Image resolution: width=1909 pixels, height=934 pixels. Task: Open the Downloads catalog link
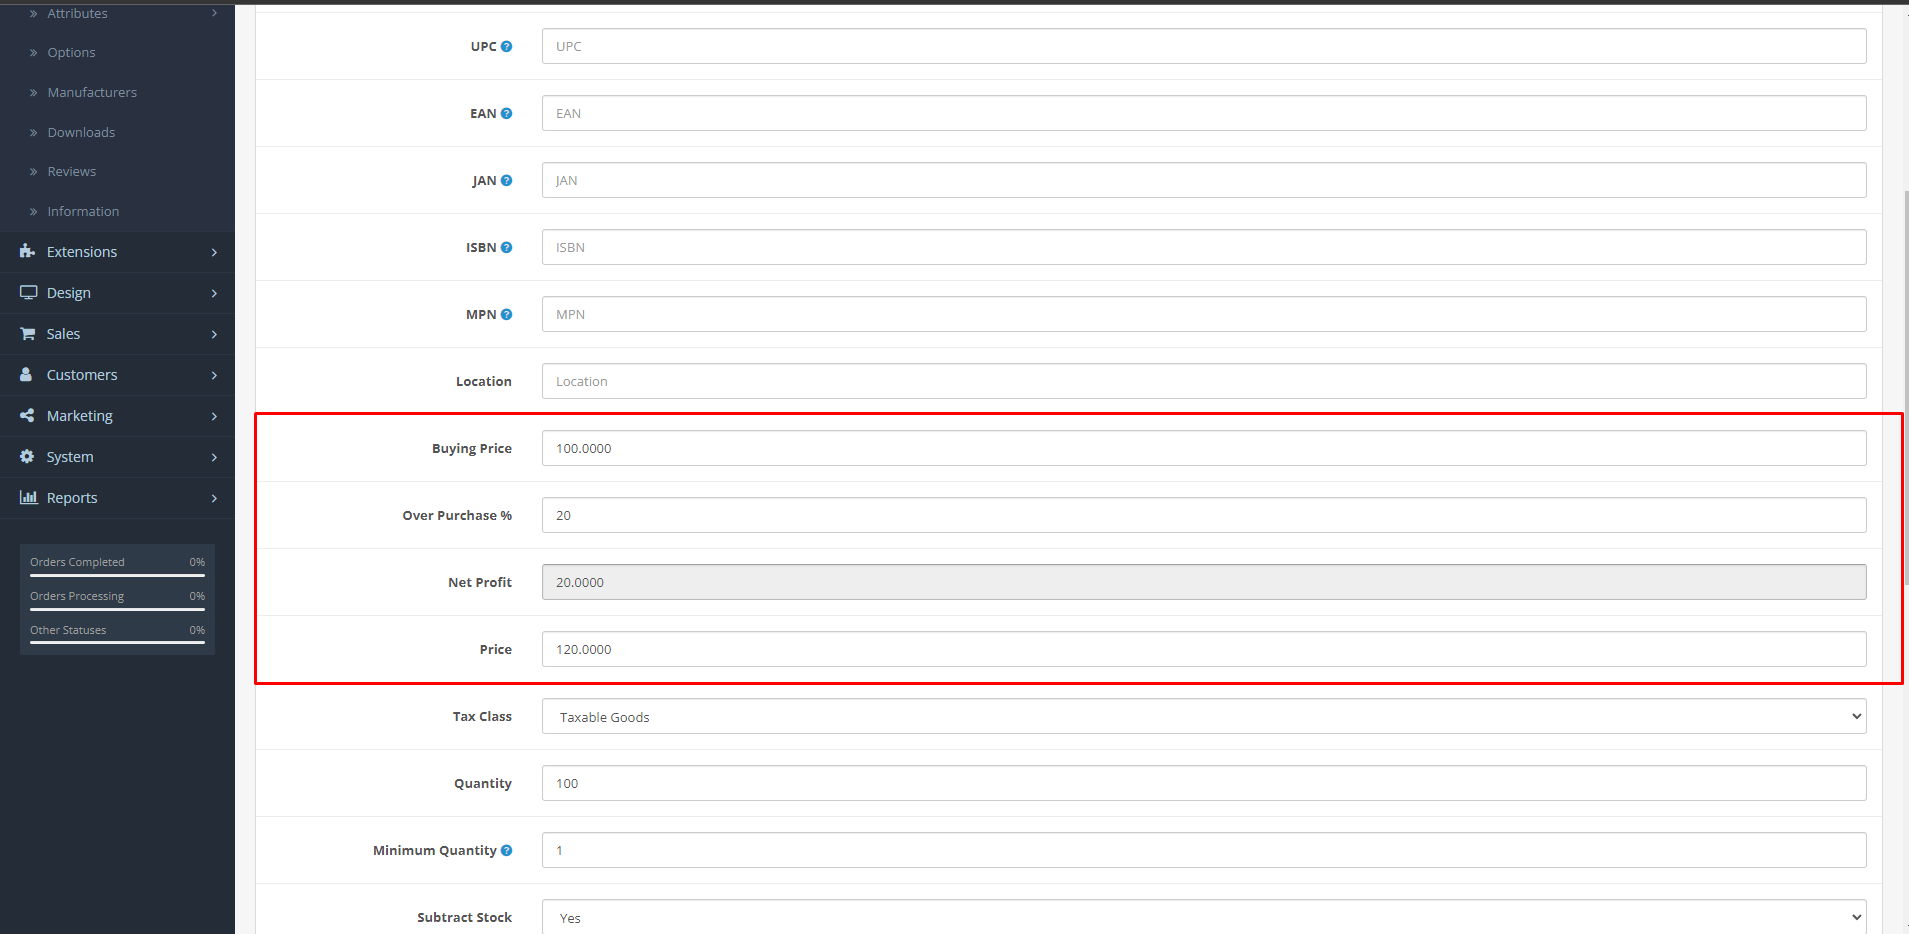pos(81,131)
